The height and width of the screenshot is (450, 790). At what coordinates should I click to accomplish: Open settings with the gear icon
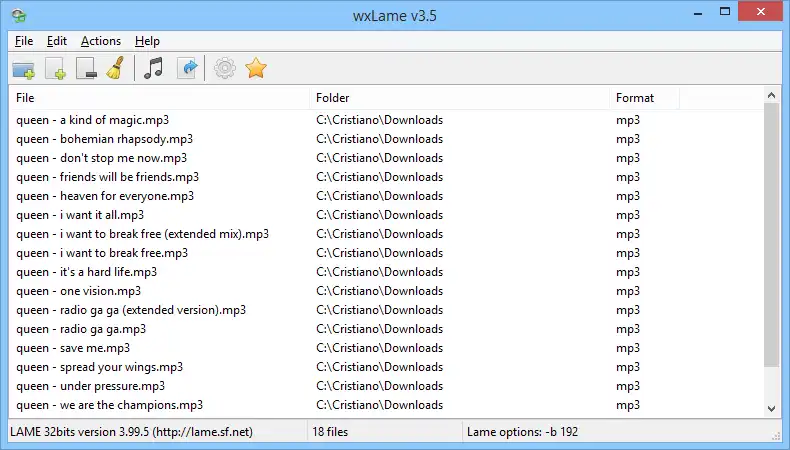pyautogui.click(x=225, y=68)
